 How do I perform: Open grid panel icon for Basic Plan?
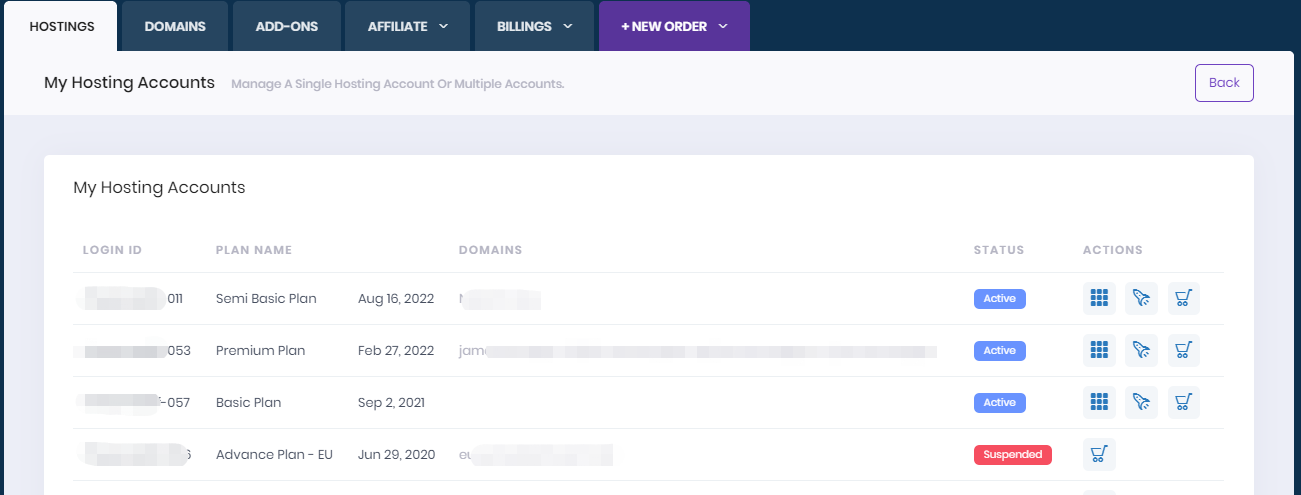[x=1099, y=402]
